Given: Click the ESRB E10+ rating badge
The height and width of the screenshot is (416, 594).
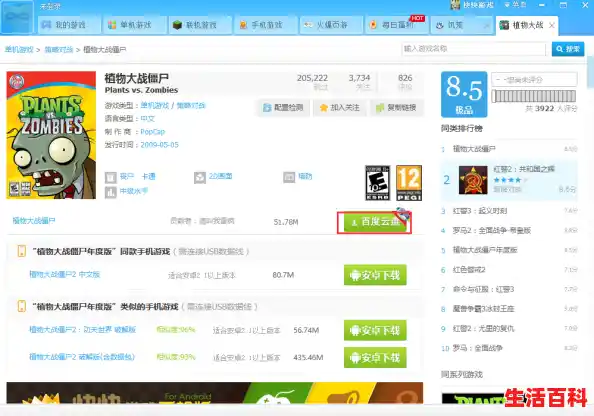Looking at the screenshot, I should pyautogui.click(x=377, y=183).
